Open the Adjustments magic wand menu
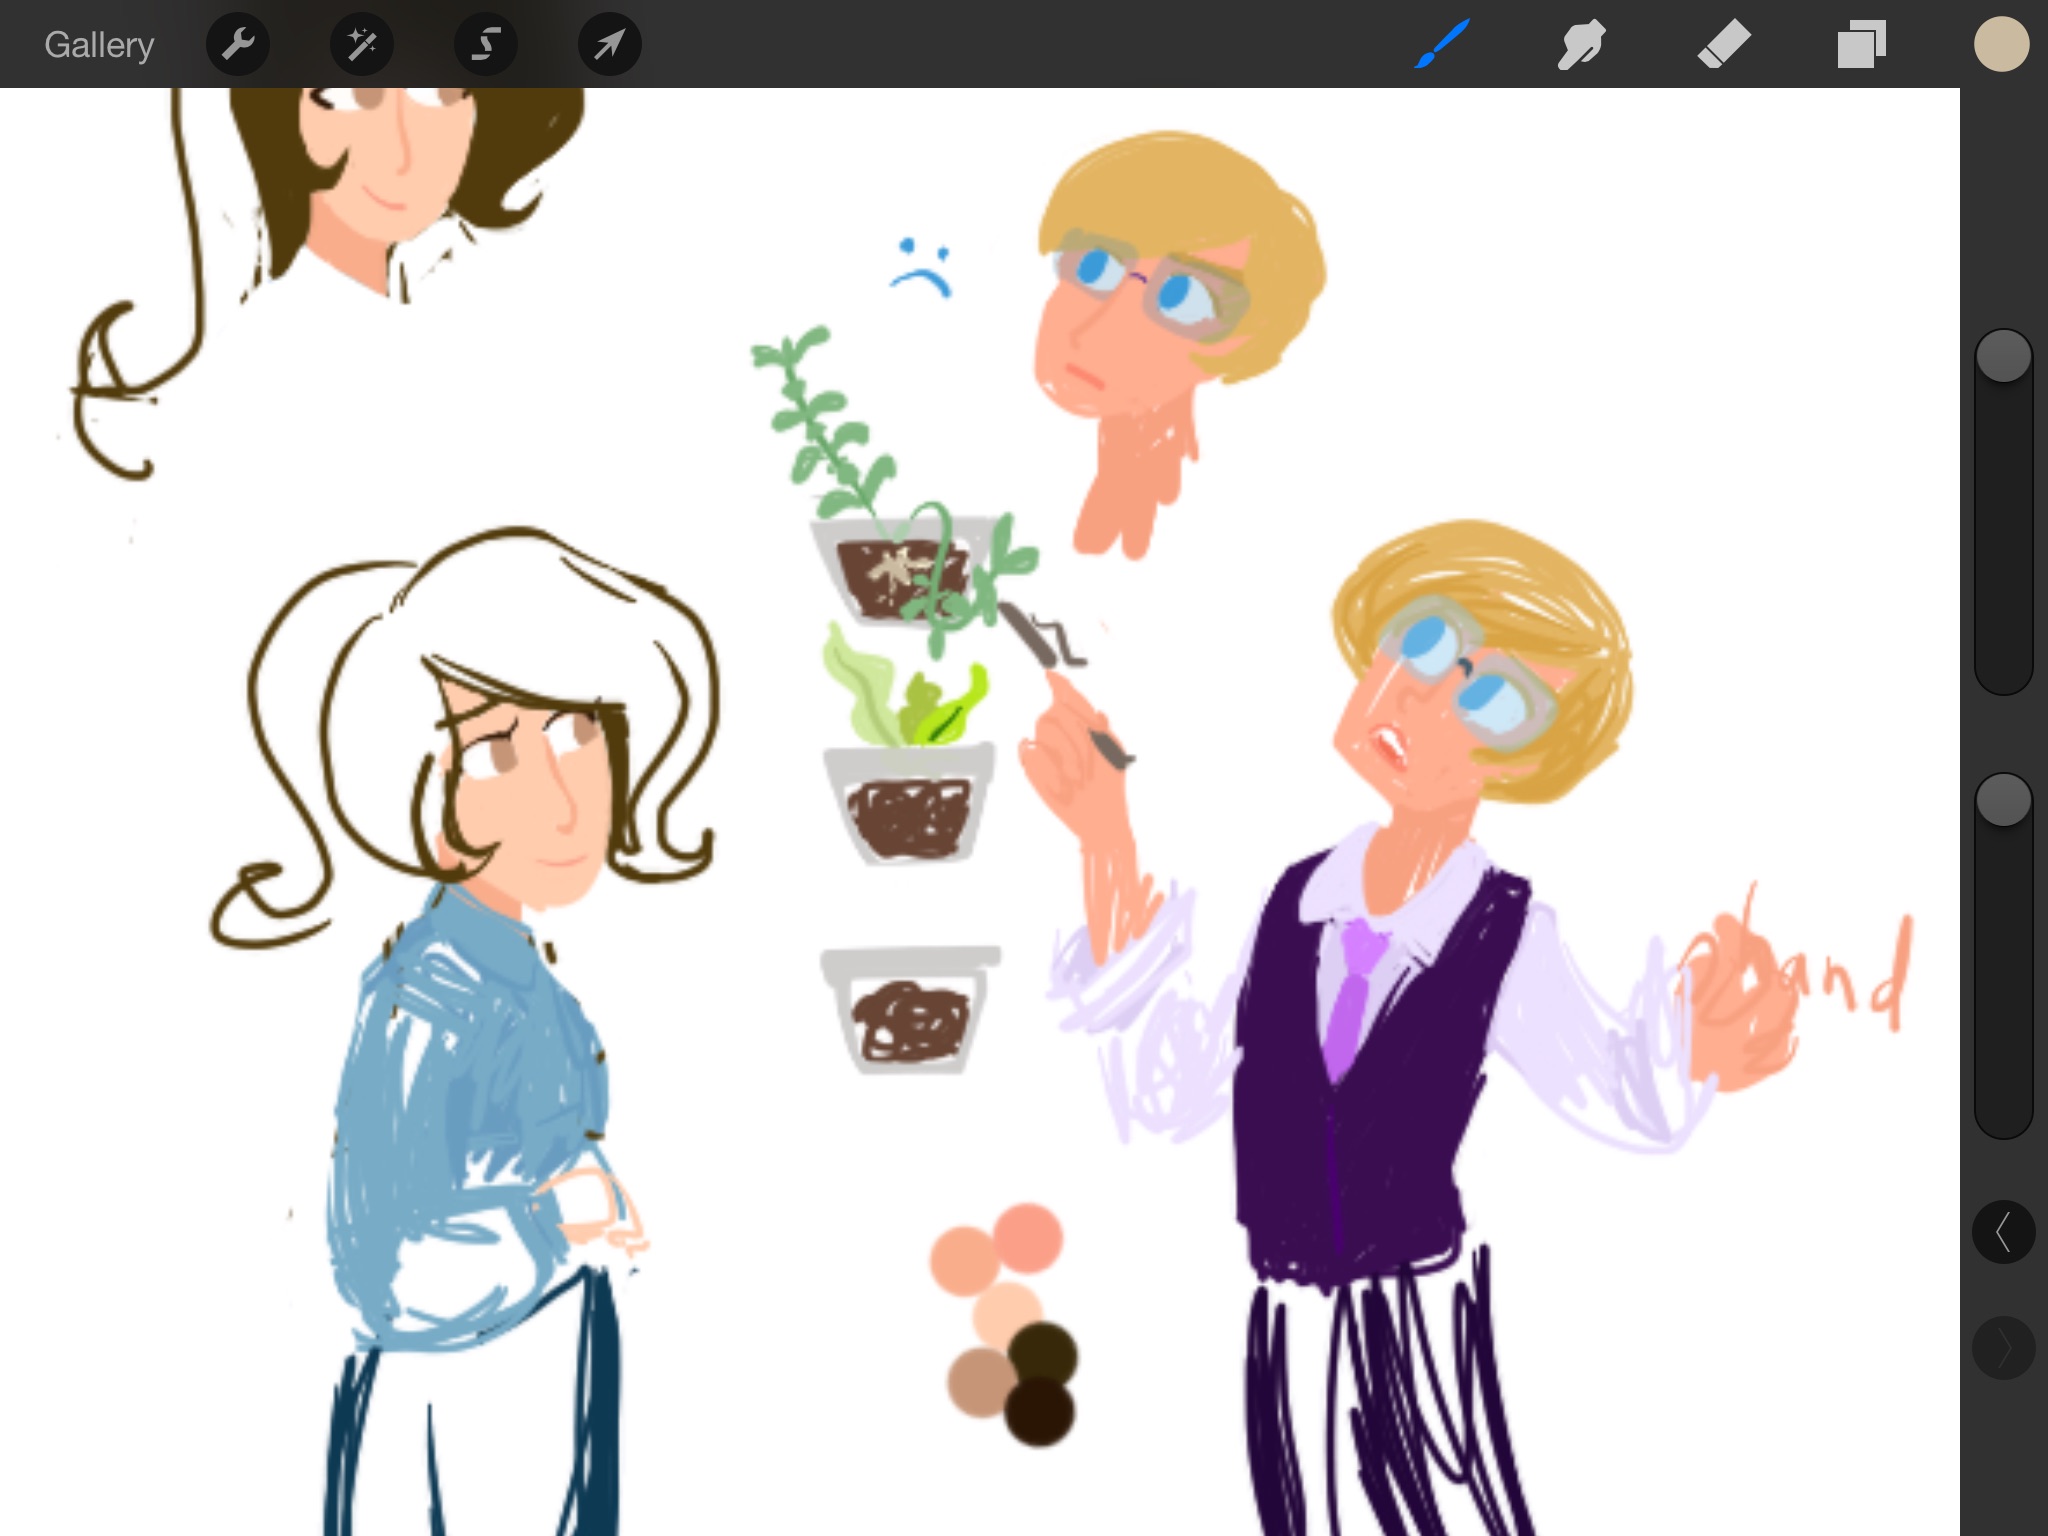 362,44
